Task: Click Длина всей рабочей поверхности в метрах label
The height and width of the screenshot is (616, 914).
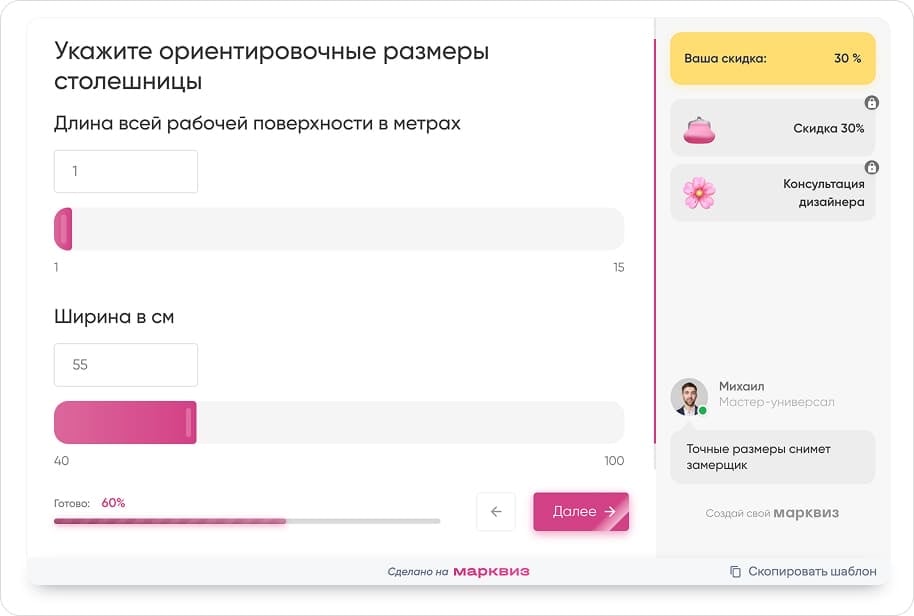Action: pos(257,124)
